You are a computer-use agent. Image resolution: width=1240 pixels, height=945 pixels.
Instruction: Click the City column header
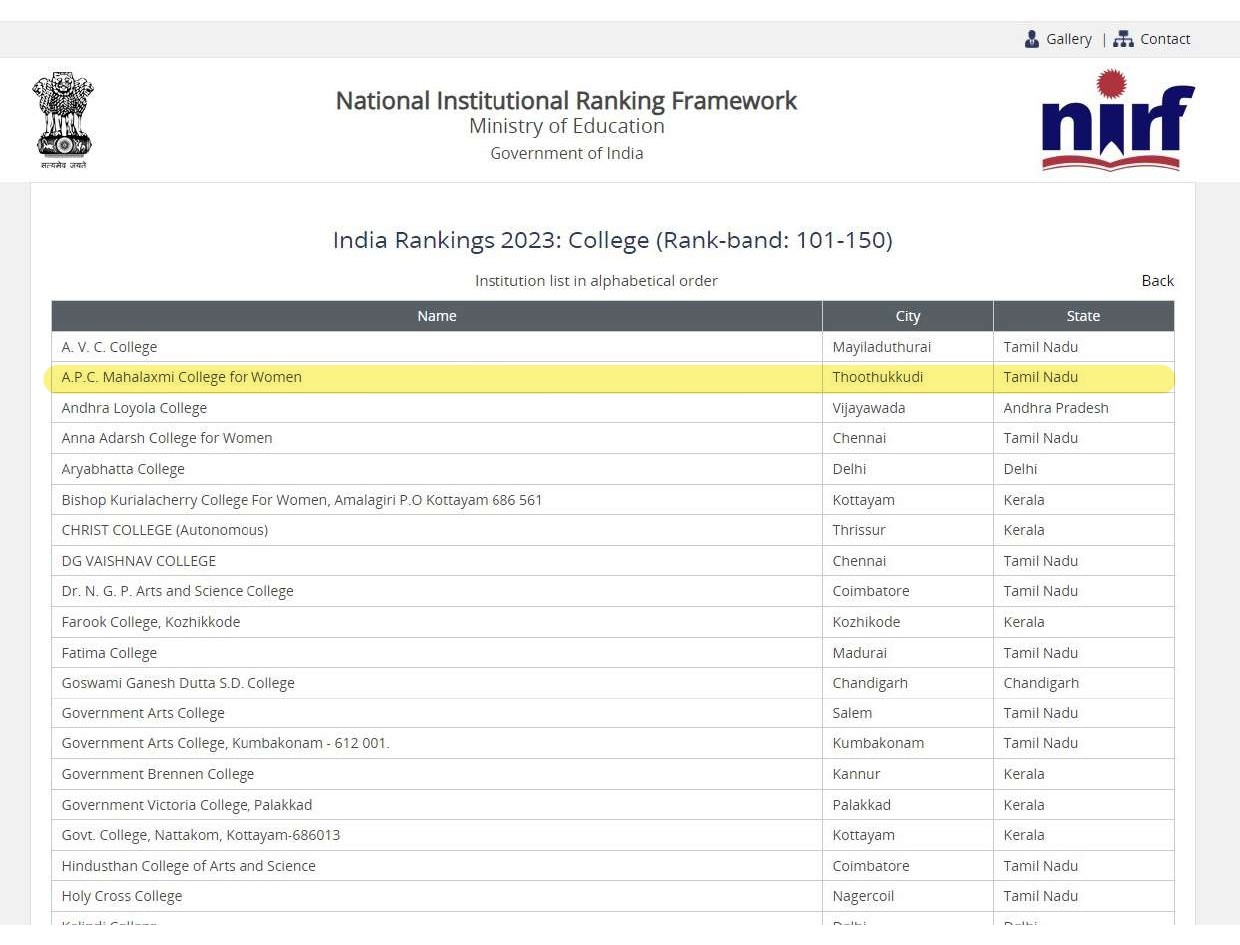[x=908, y=316]
